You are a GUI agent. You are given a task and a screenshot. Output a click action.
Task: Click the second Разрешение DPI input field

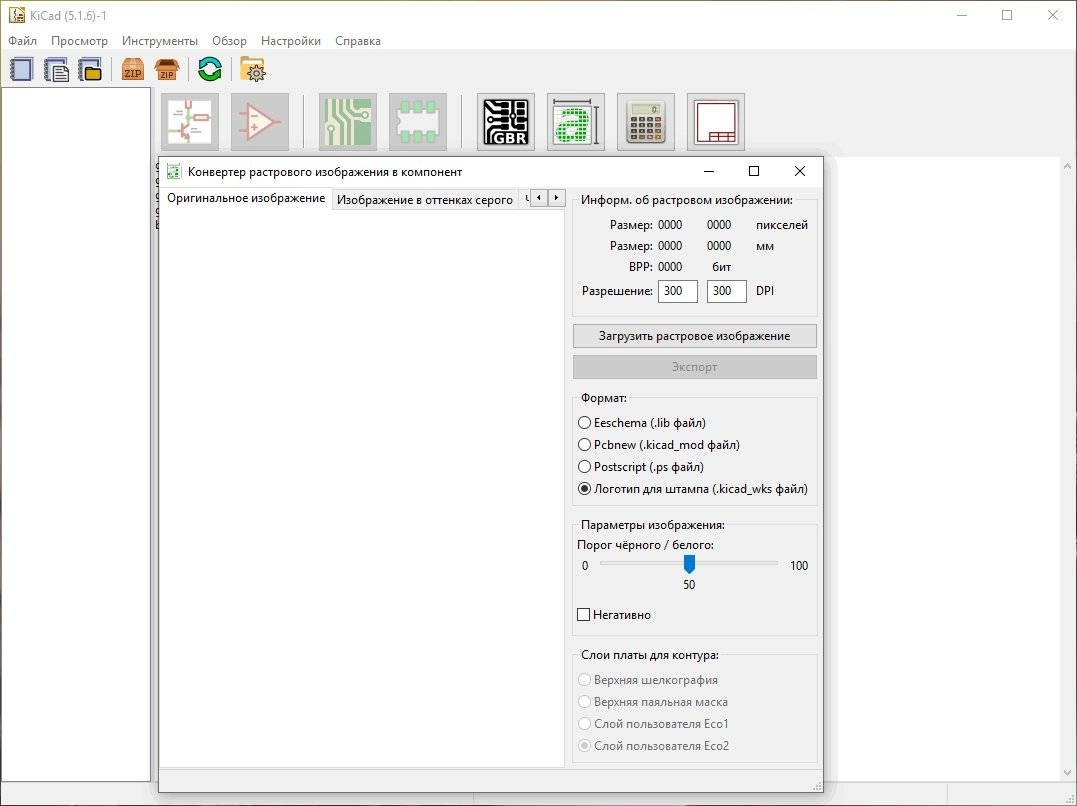pyautogui.click(x=727, y=291)
